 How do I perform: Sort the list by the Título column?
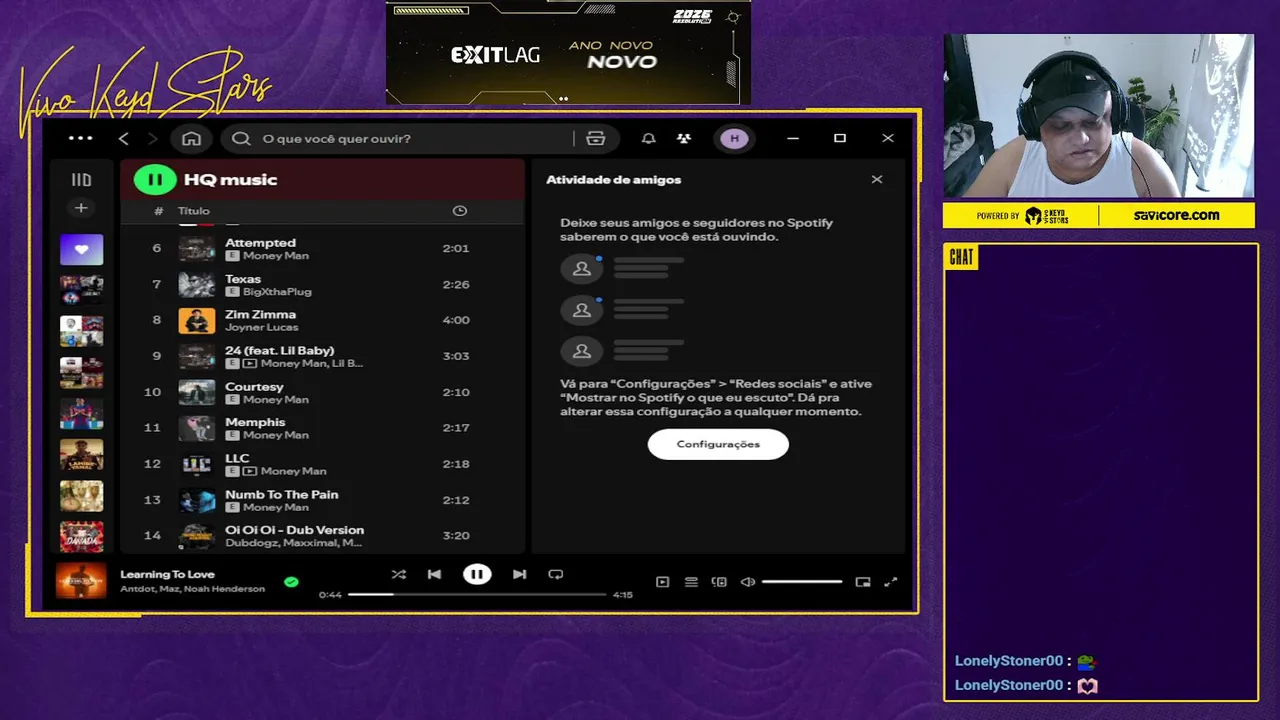click(194, 211)
